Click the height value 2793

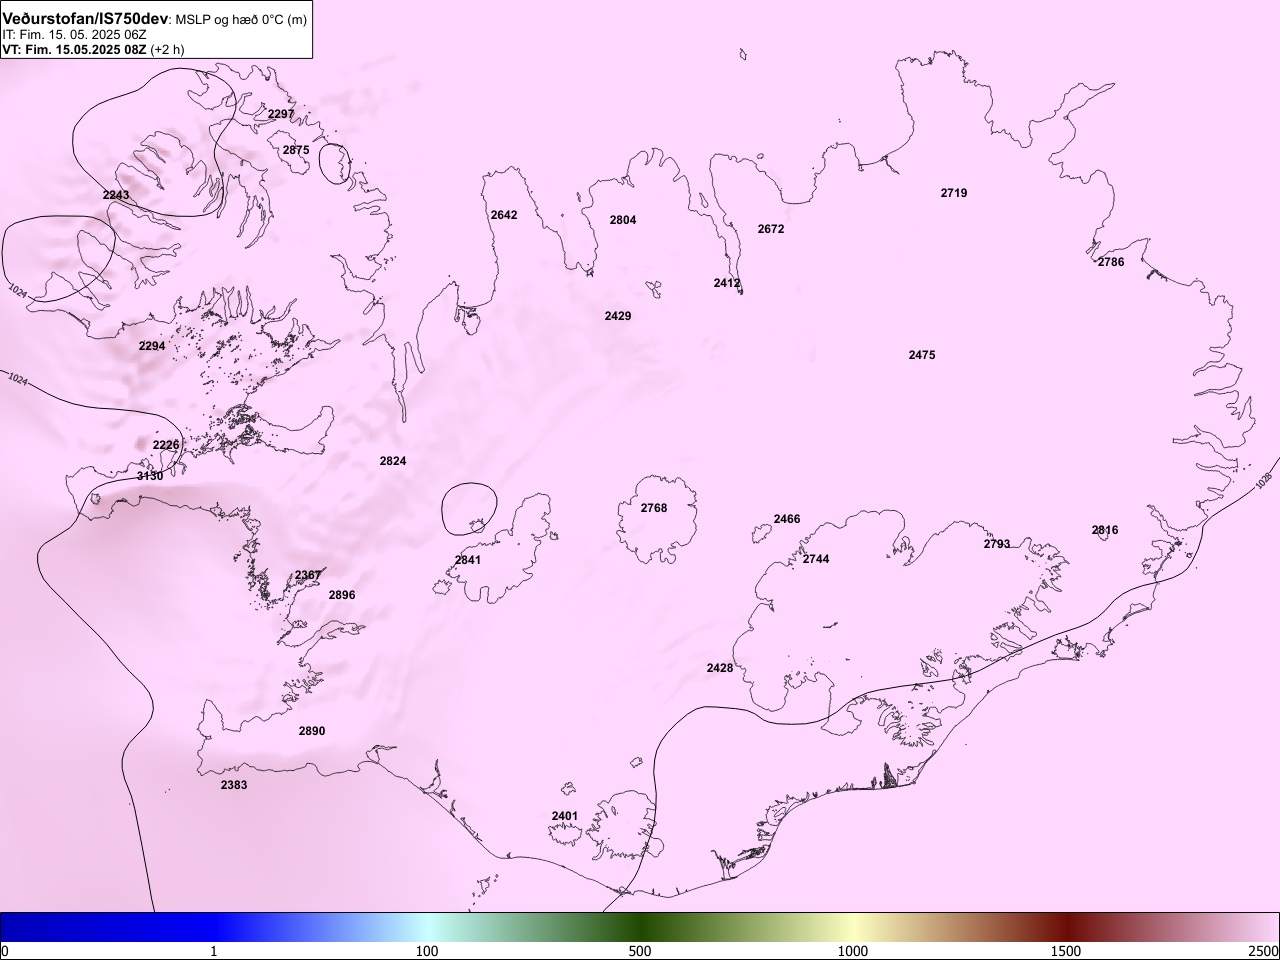coord(997,544)
